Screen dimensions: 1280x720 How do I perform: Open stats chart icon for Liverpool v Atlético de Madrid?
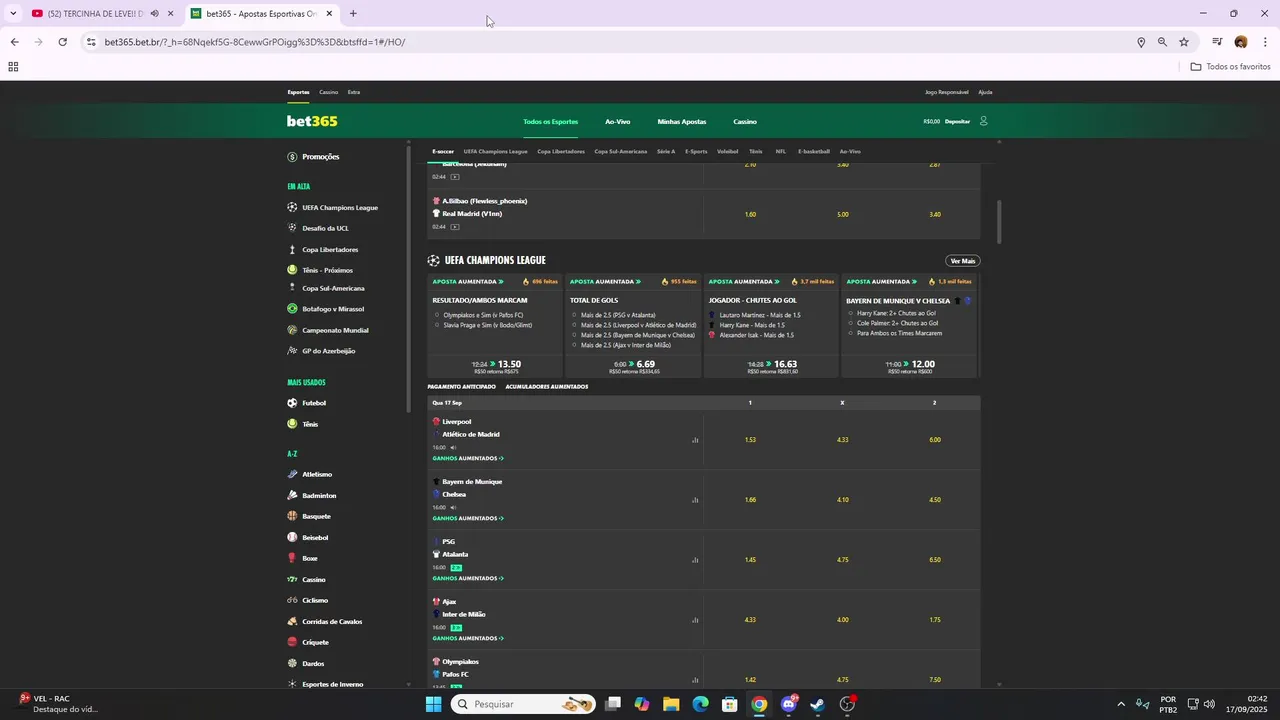coord(695,440)
